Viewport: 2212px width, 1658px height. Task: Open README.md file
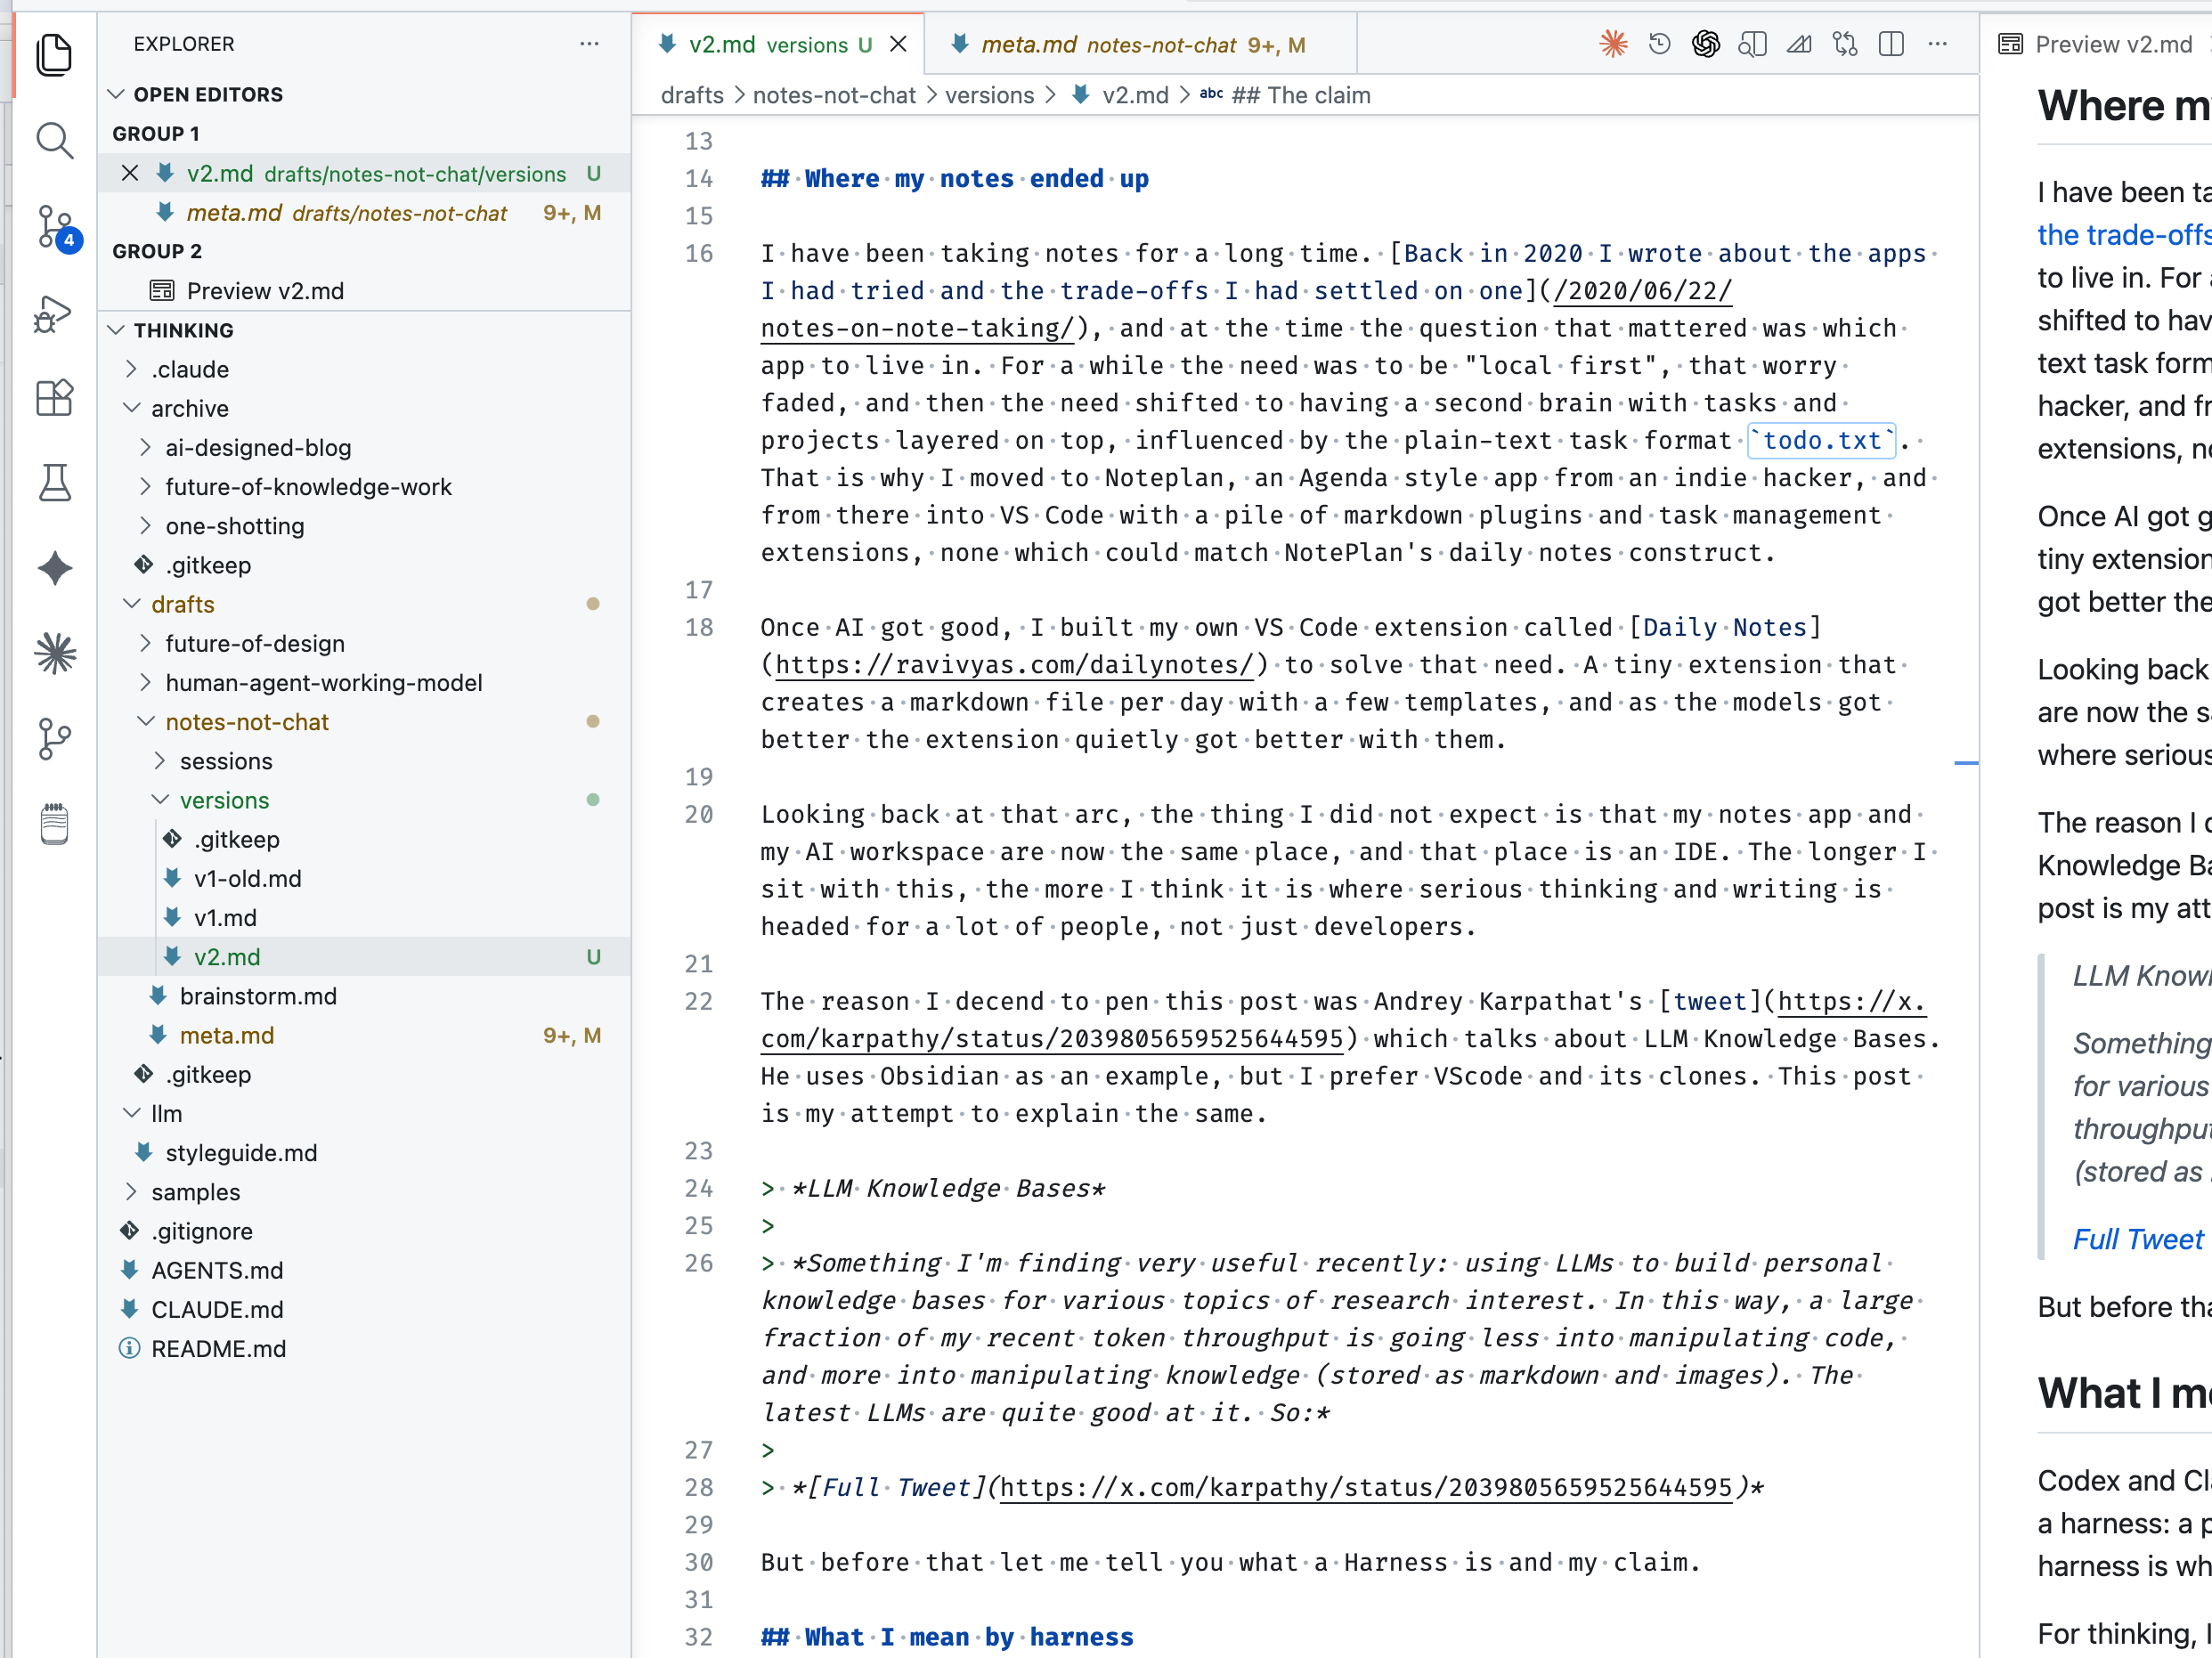[x=364, y=1348]
